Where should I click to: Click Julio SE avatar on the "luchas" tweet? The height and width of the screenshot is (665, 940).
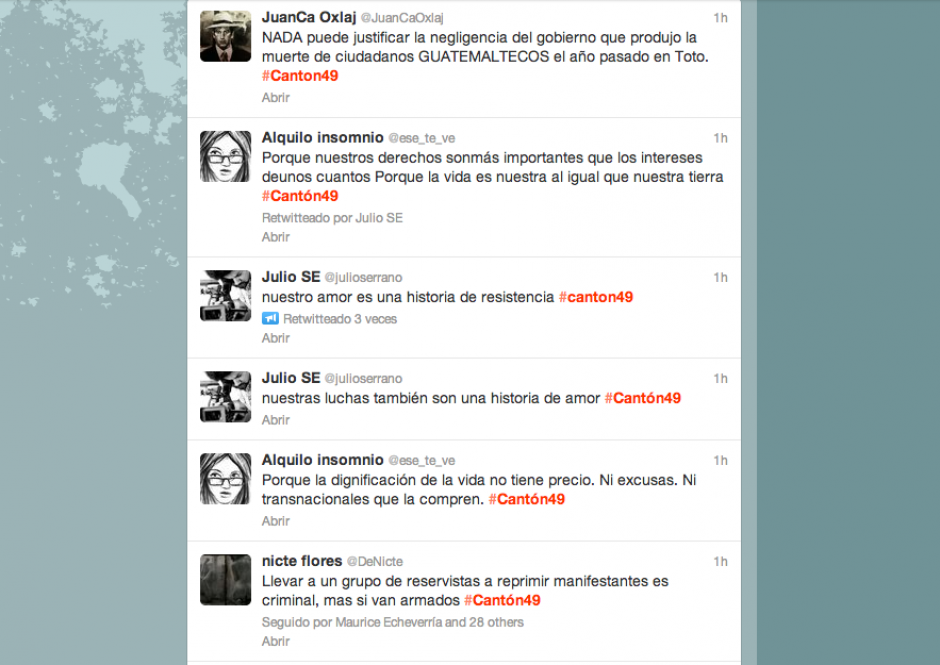coord(225,397)
